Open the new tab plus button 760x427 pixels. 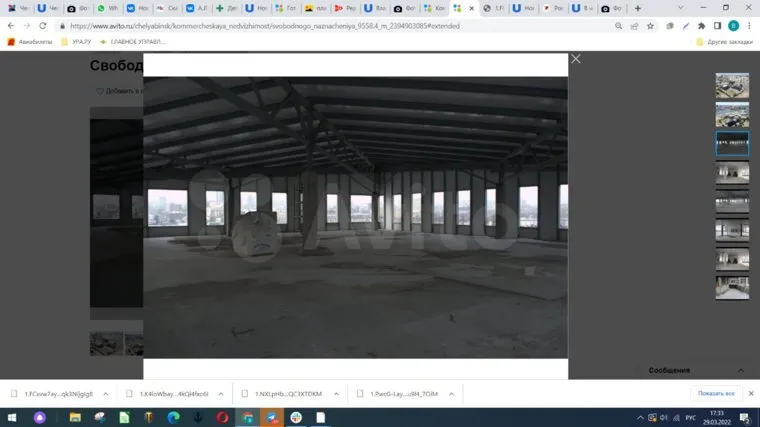pos(638,8)
